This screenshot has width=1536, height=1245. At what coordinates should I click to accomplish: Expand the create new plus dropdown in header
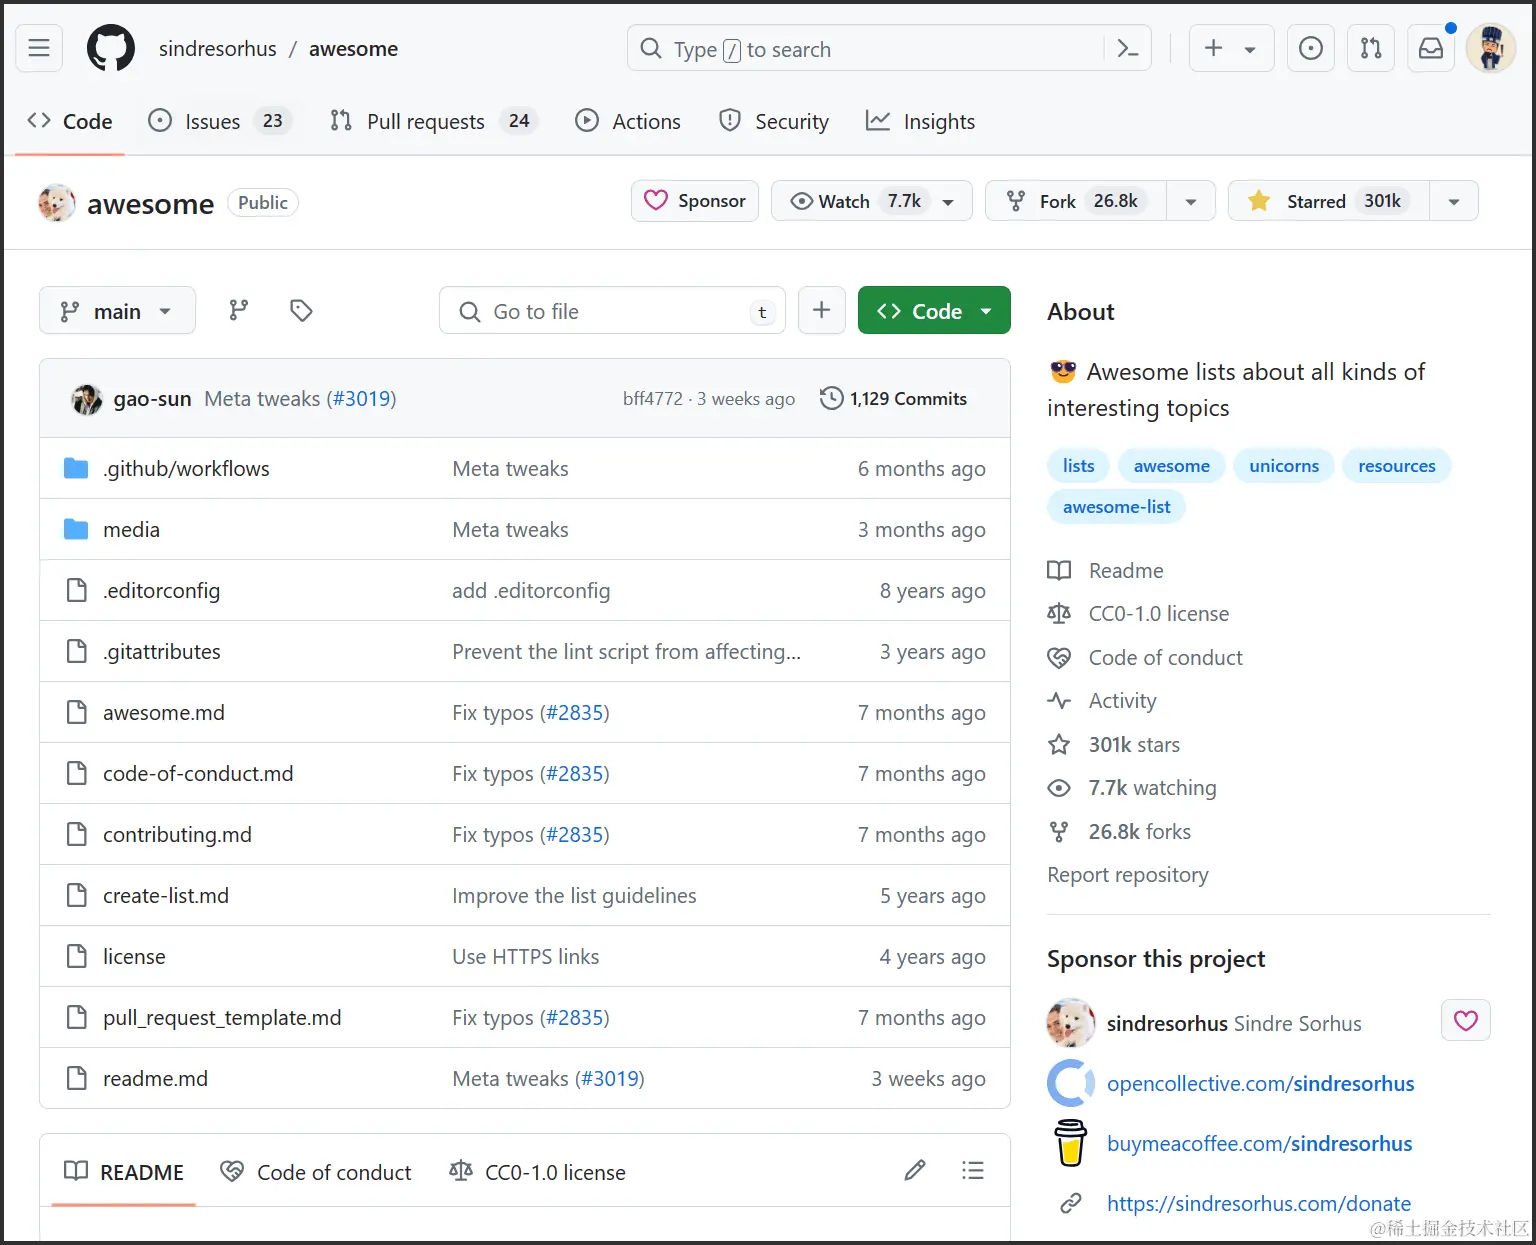click(1231, 48)
